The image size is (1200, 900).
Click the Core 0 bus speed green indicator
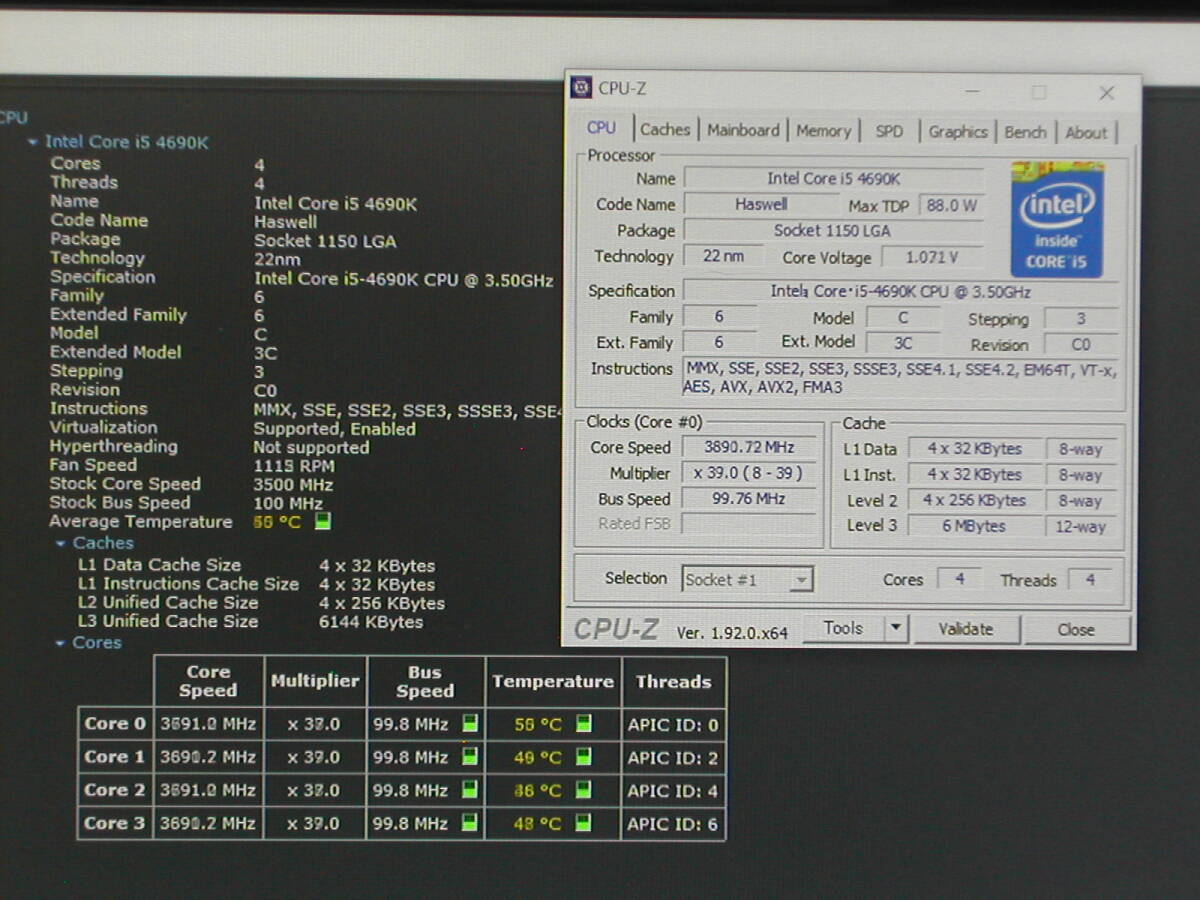pos(469,724)
